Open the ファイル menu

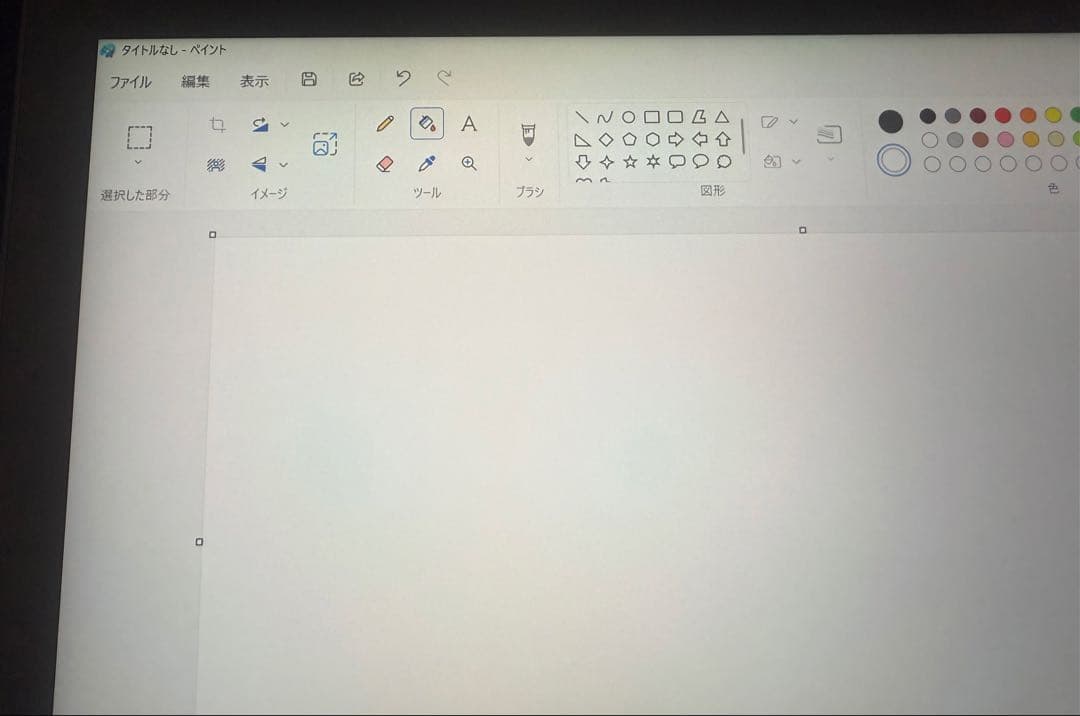(x=131, y=82)
